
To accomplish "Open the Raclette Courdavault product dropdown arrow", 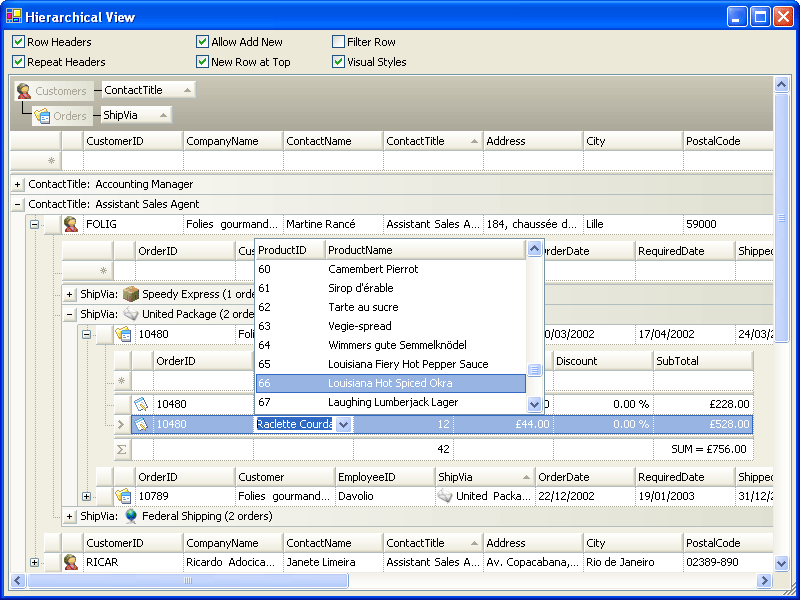I will (x=343, y=424).
